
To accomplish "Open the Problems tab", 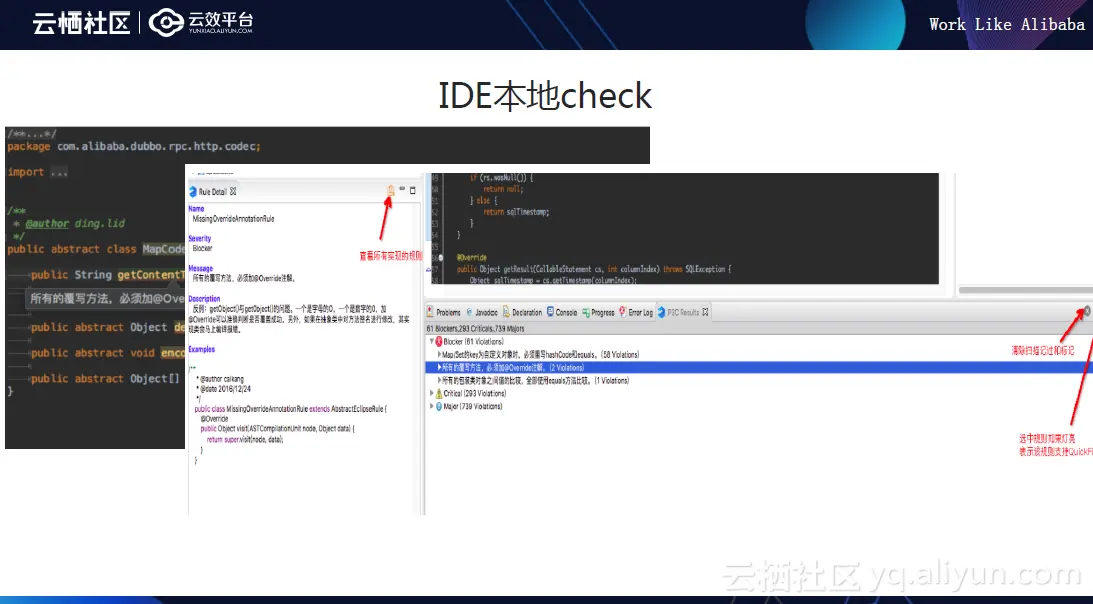I will tap(443, 312).
